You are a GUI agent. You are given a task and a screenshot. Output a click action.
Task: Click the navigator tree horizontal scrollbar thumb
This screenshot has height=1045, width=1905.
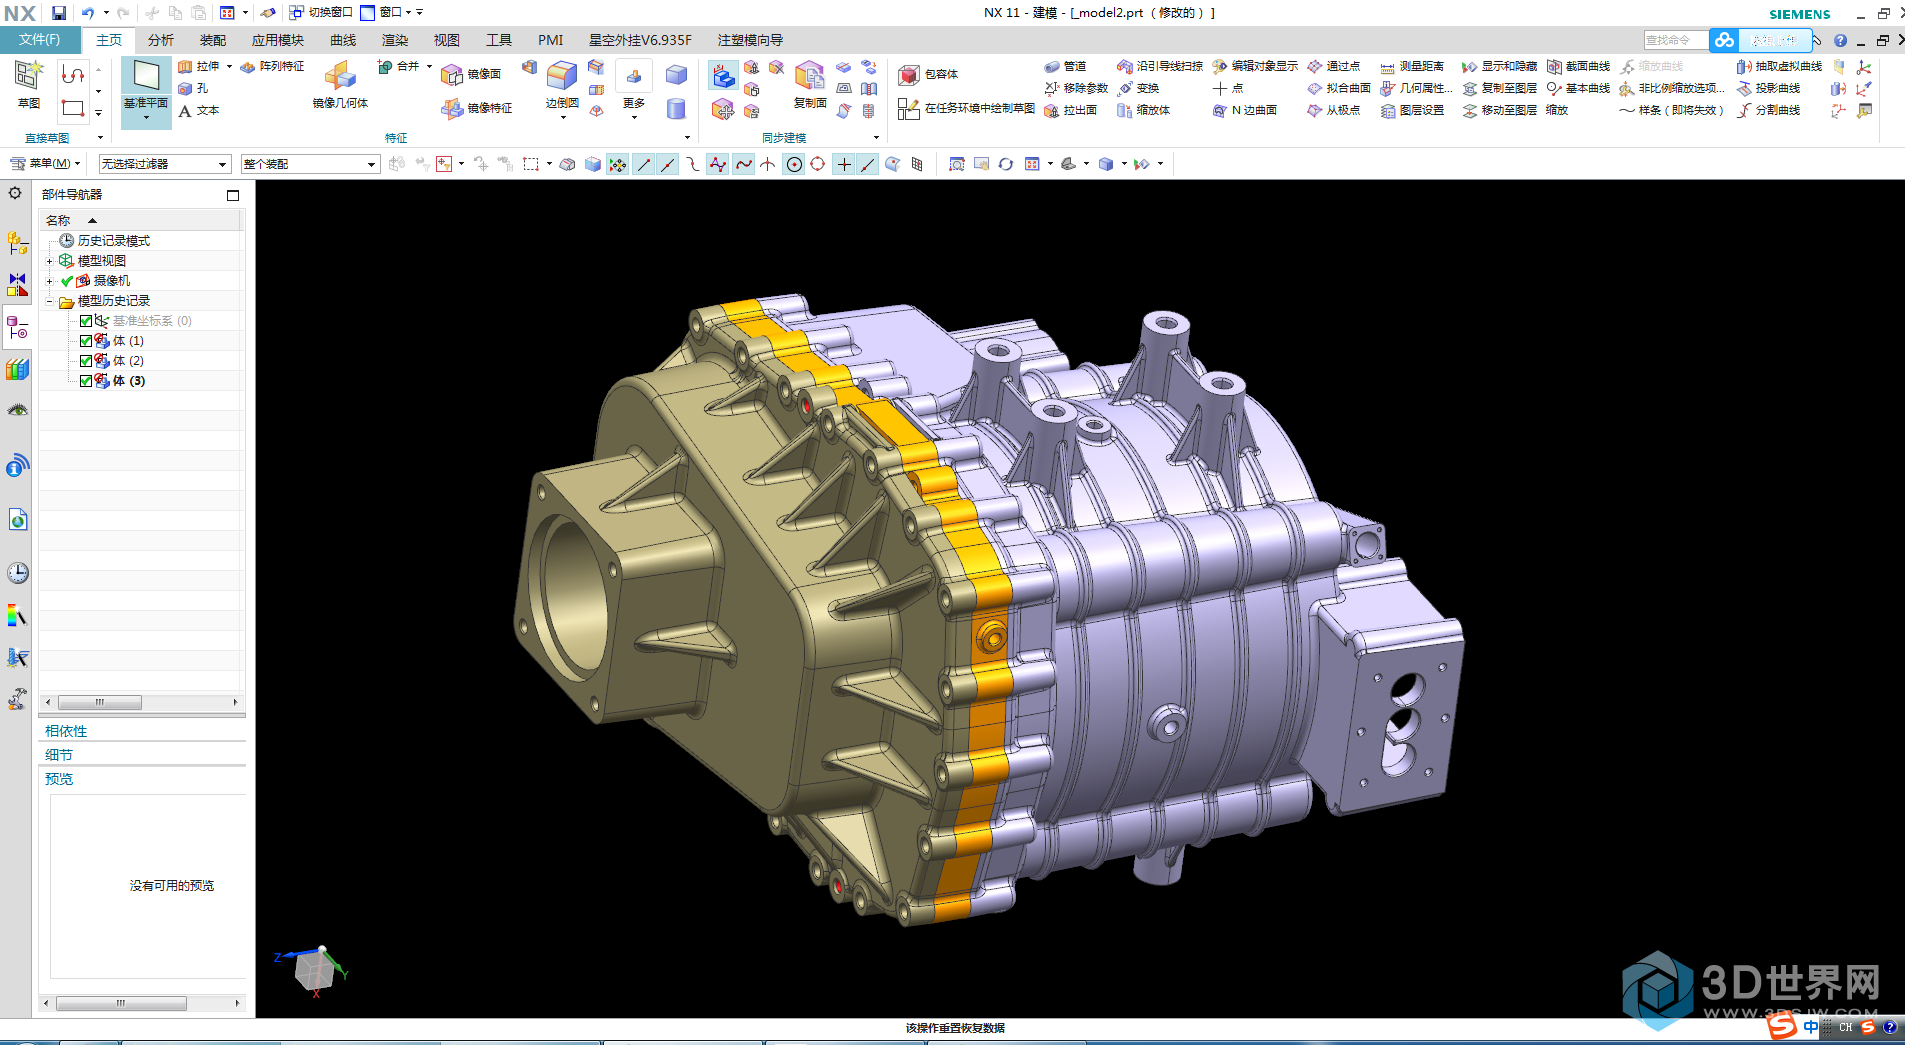(100, 702)
